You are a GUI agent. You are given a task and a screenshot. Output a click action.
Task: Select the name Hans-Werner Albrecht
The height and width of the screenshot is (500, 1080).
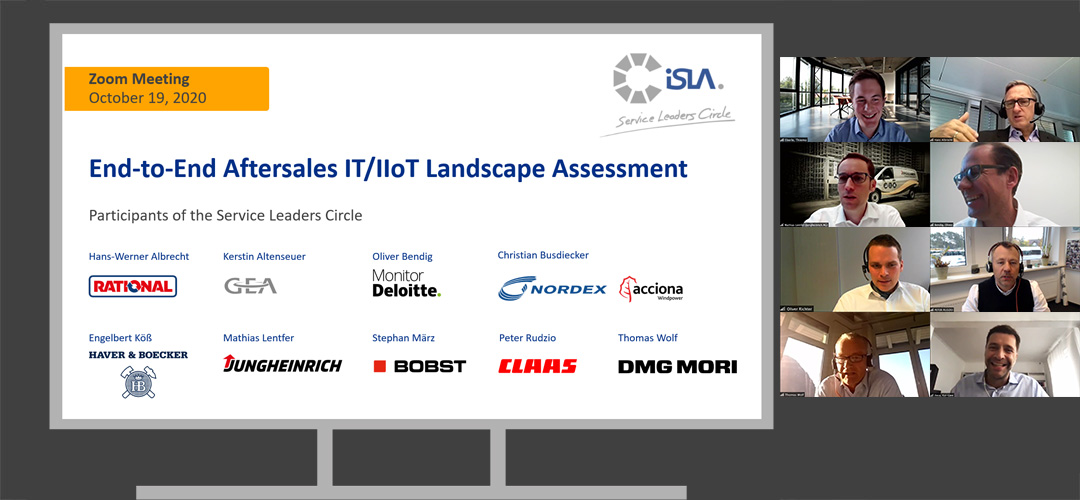pos(138,256)
